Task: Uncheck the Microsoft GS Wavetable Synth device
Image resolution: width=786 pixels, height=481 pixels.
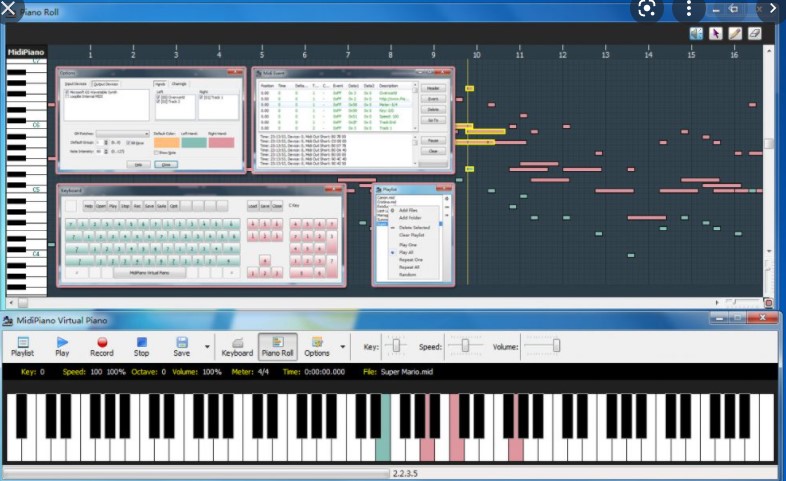Action: click(67, 92)
